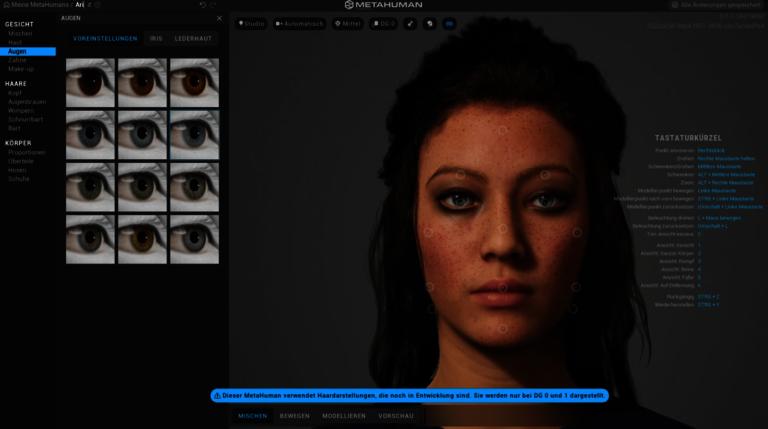Open Oberteile in the sidebar

[21, 161]
